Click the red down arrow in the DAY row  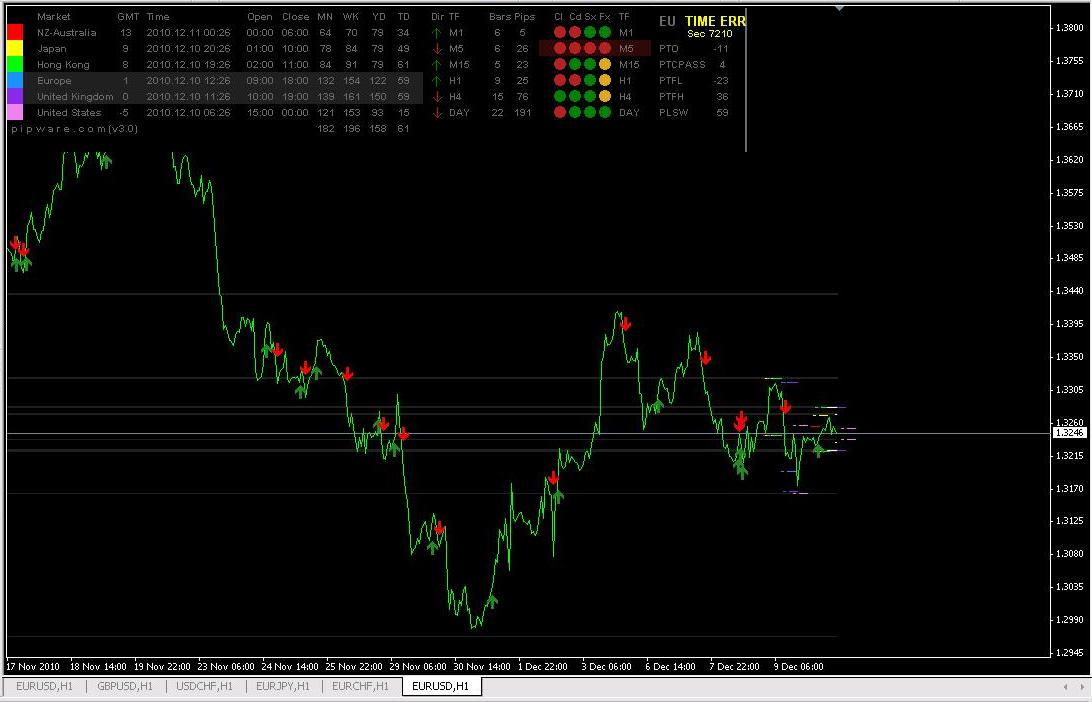point(437,112)
